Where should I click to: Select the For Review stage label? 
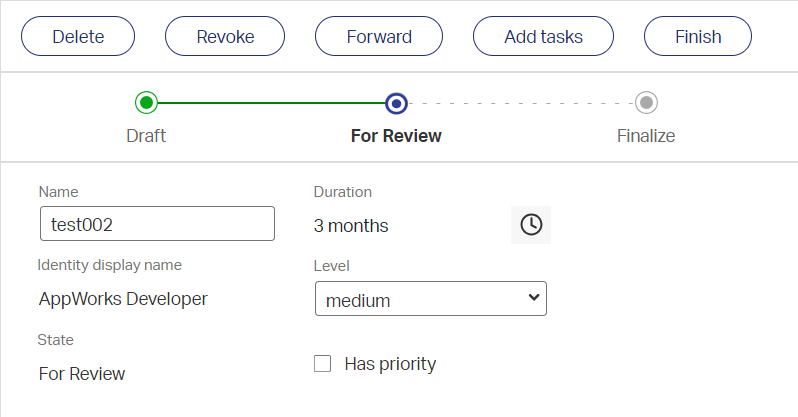pyautogui.click(x=396, y=136)
